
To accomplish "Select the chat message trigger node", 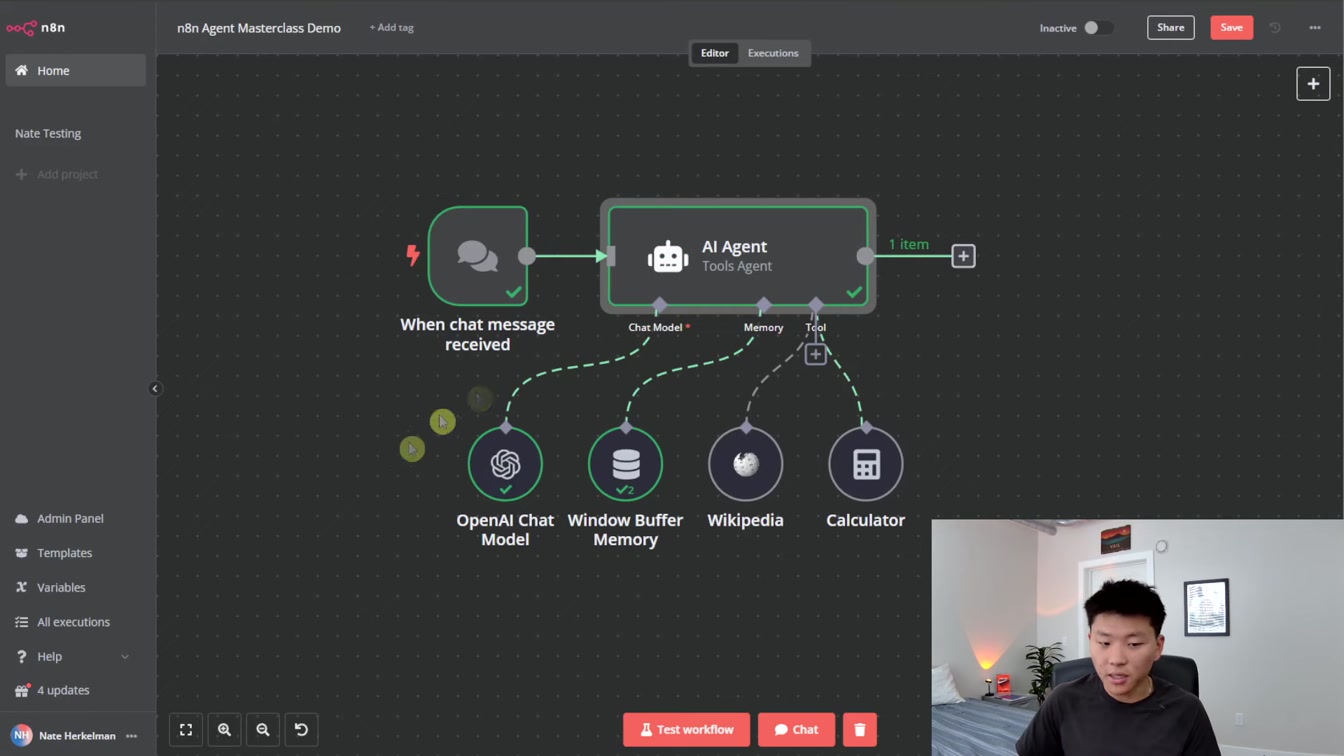I will pyautogui.click(x=478, y=256).
